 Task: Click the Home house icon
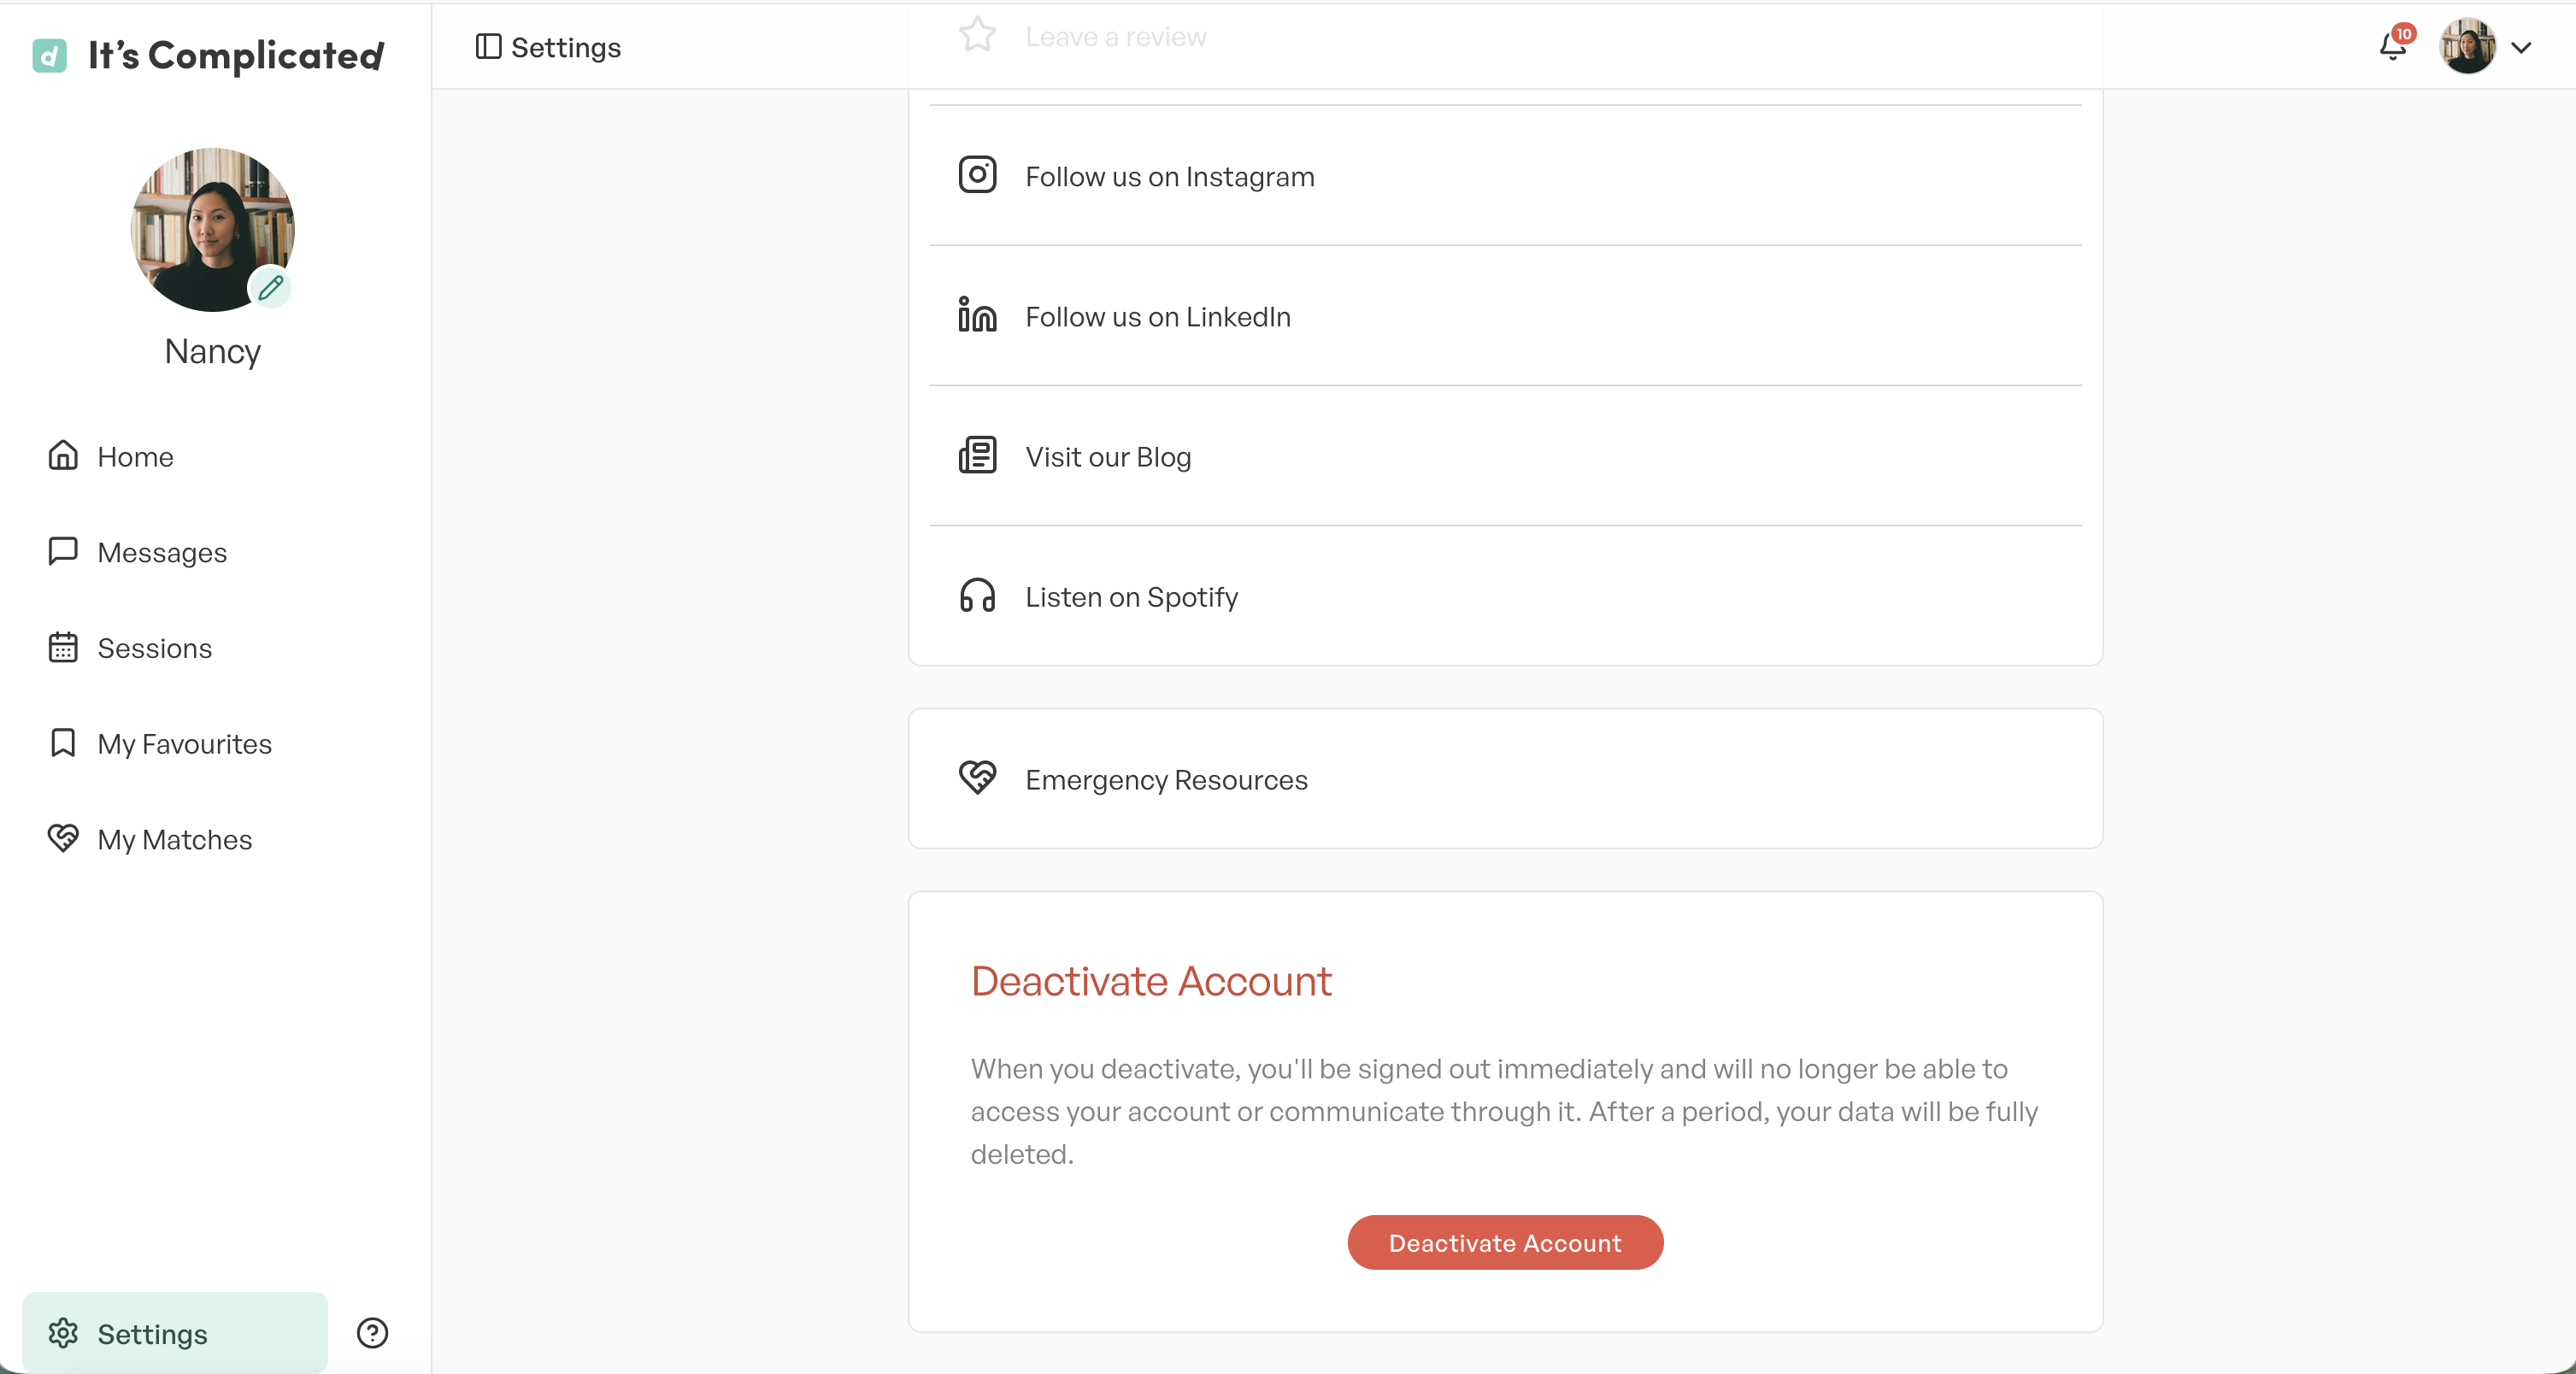point(63,456)
